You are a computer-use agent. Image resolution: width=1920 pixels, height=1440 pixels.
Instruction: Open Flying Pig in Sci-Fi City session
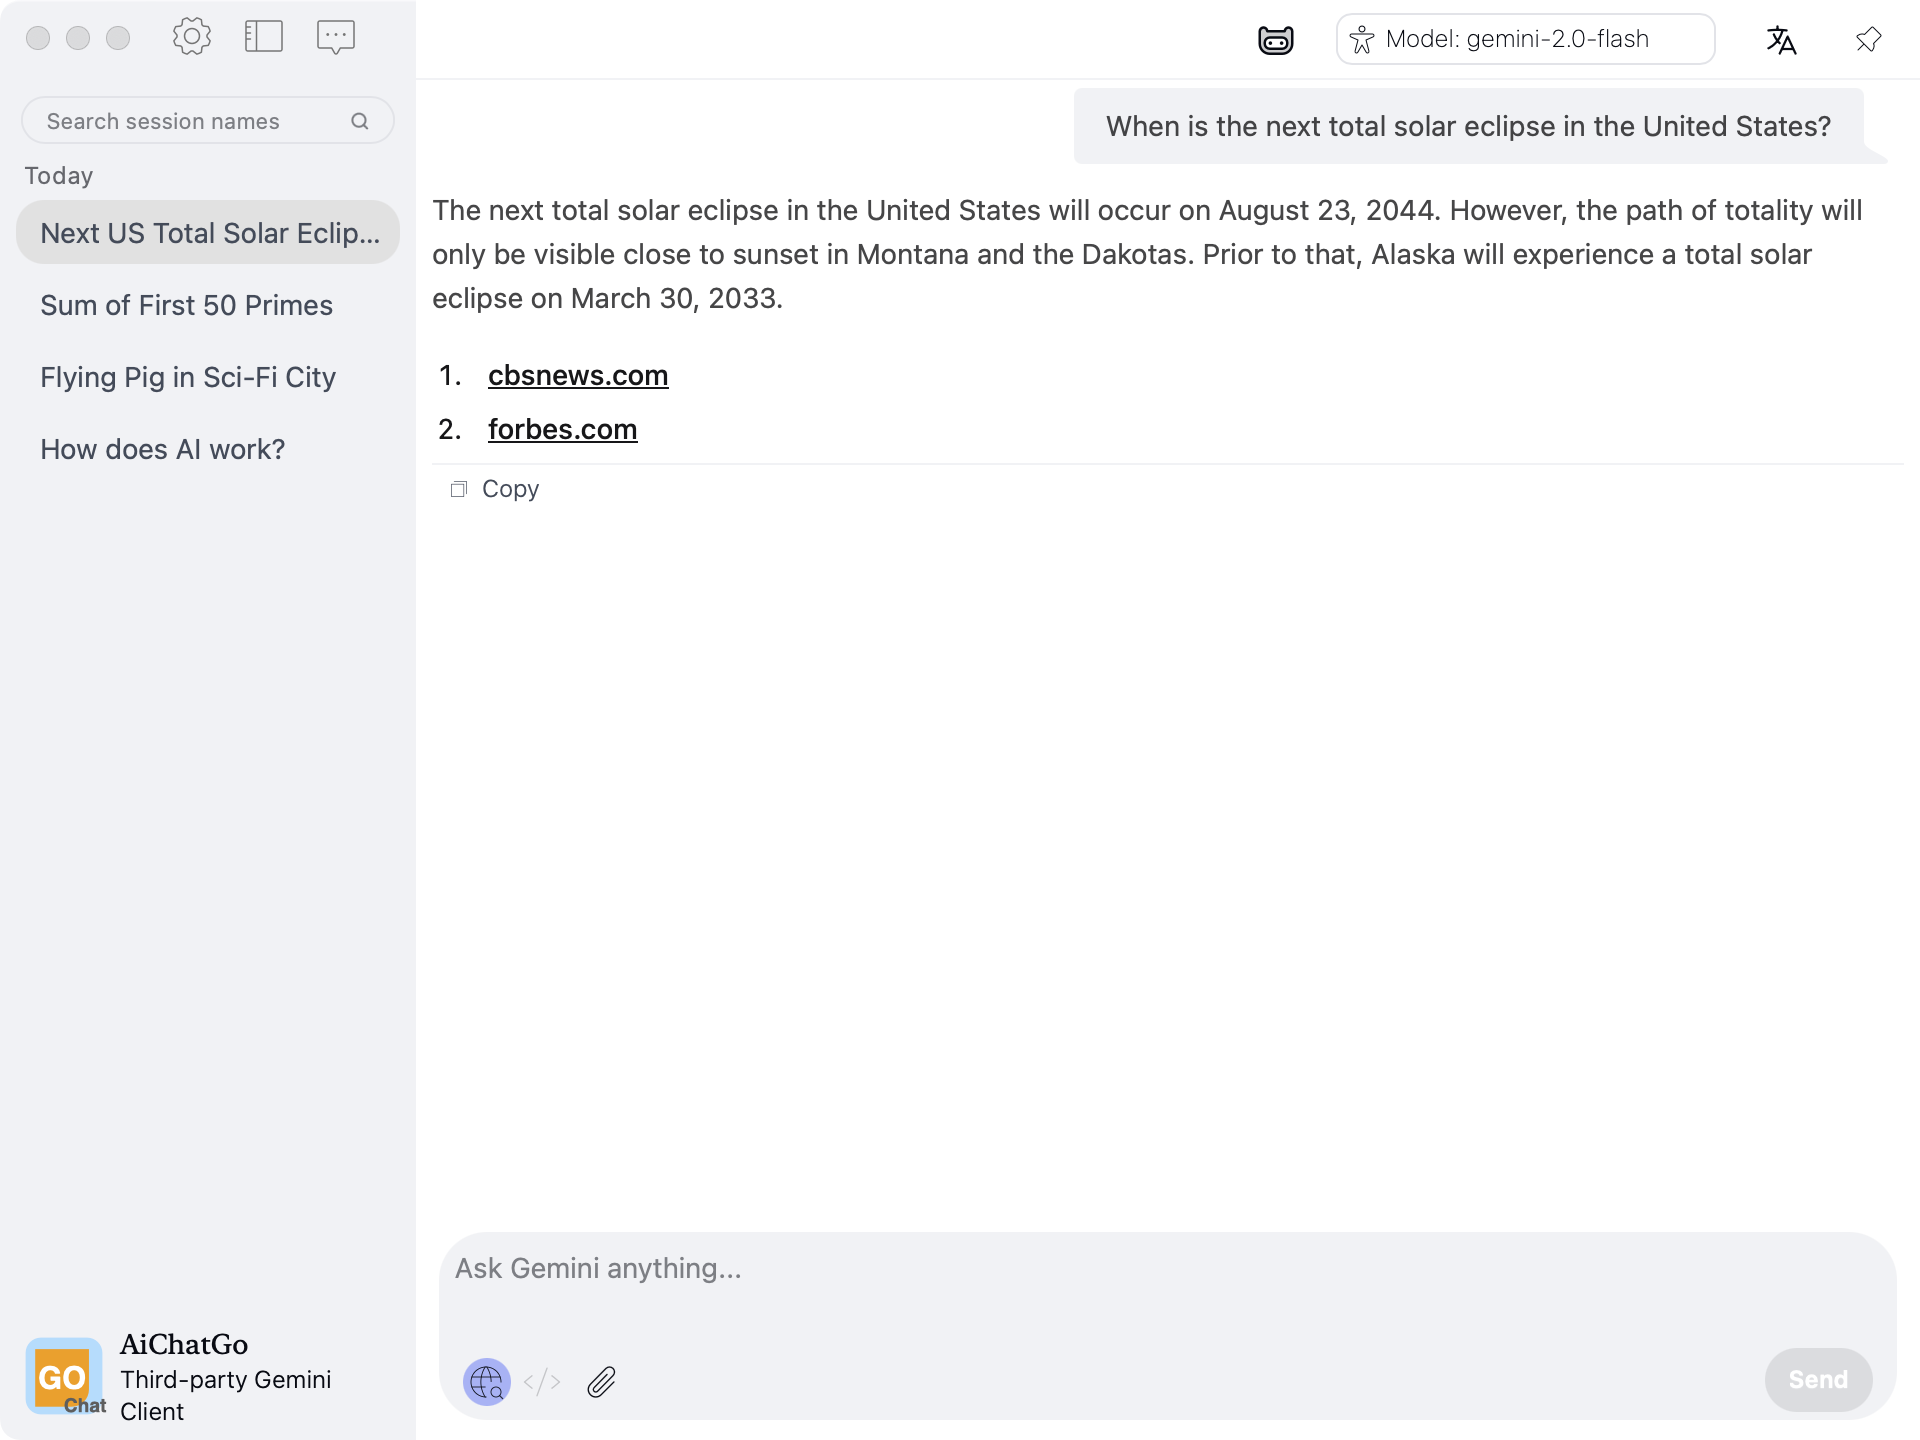pos(188,377)
